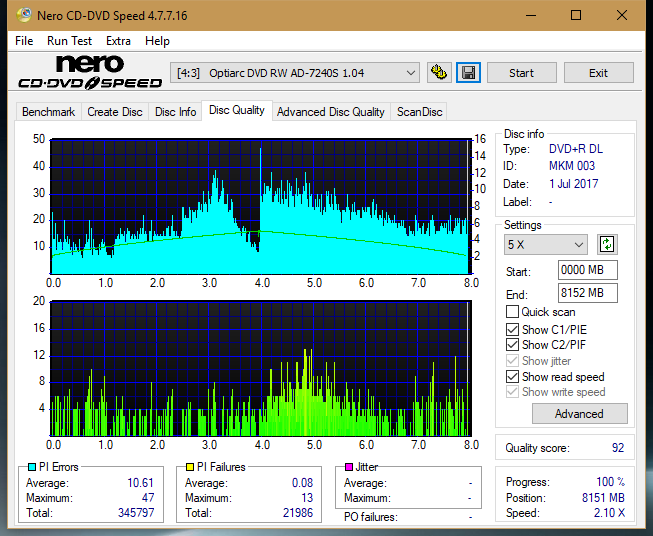653x536 pixels.
Task: Toggle the Show read speed checkbox
Action: pyautogui.click(x=512, y=376)
